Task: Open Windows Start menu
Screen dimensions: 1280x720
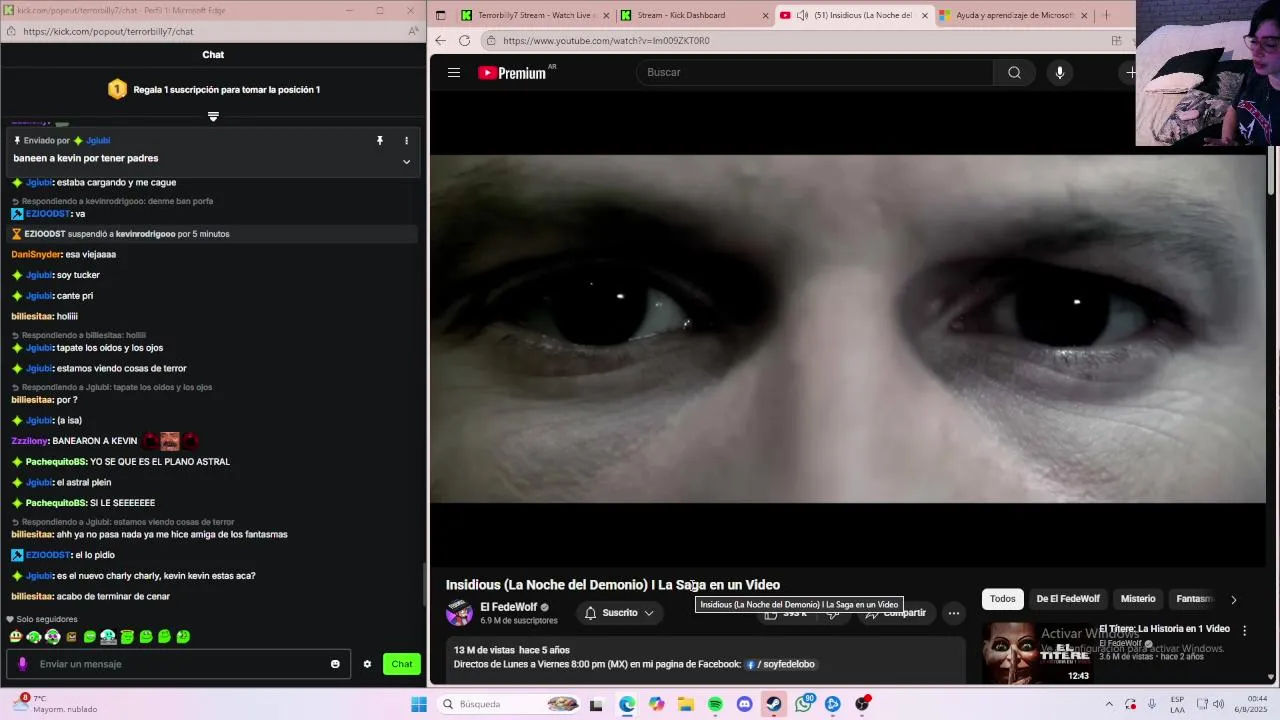Action: point(419,704)
